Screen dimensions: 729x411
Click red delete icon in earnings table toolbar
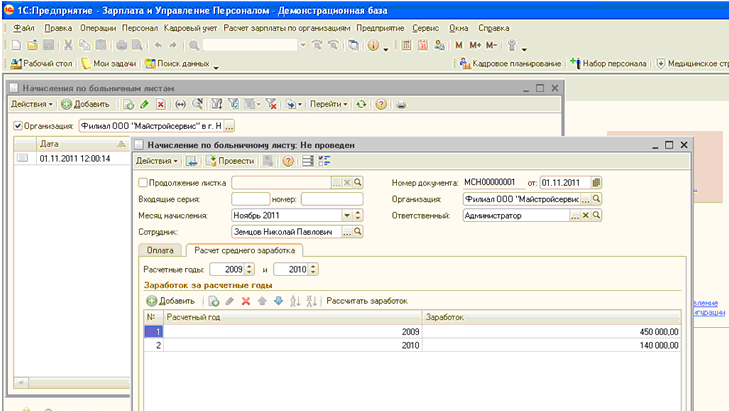(x=246, y=301)
